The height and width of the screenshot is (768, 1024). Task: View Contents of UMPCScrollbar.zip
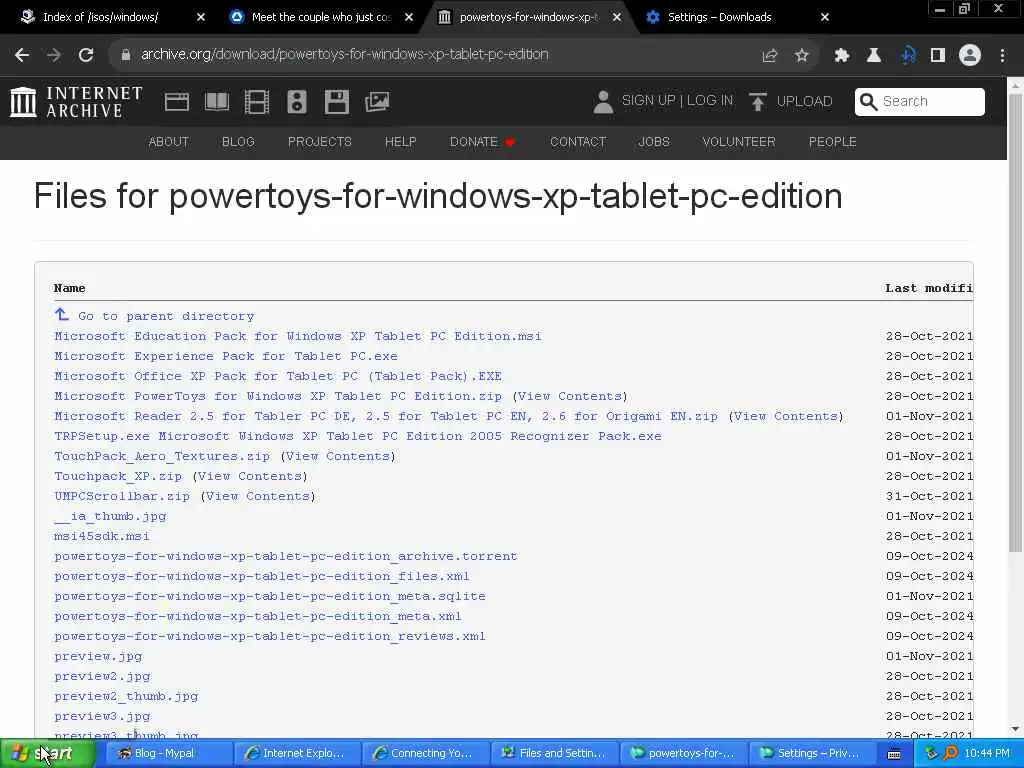click(257, 496)
